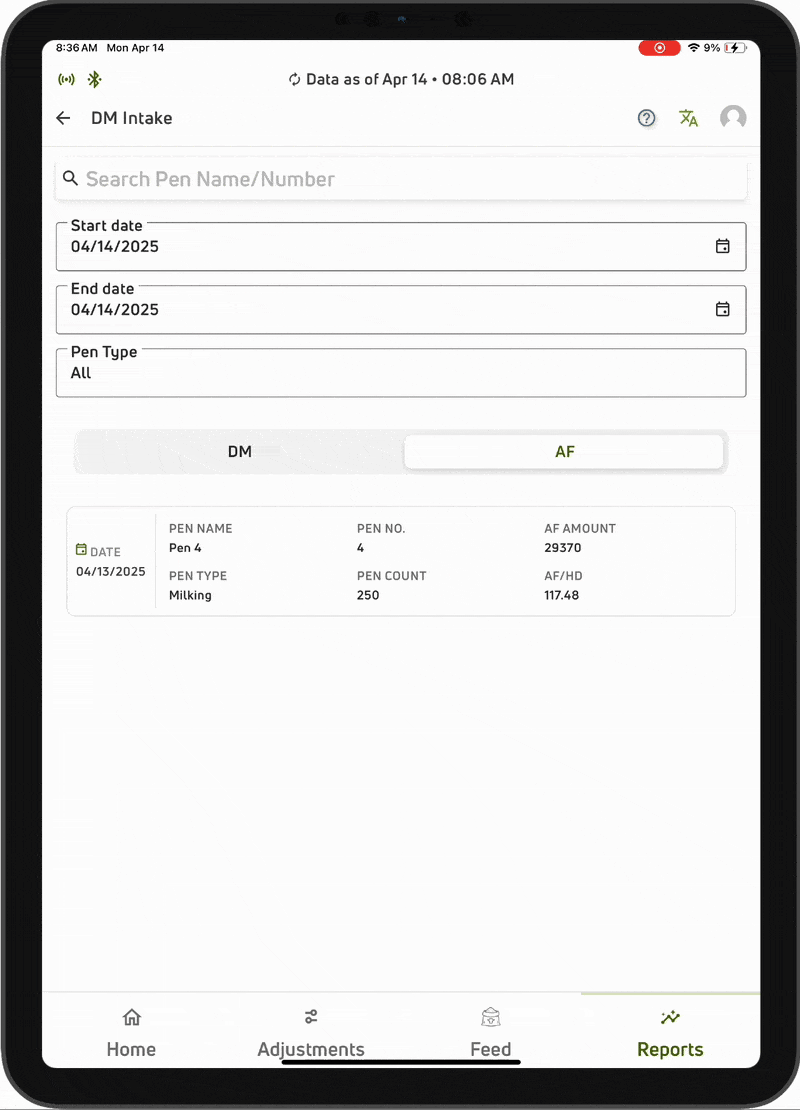Click the End date calendar icon
800x1110 pixels.
coord(722,309)
